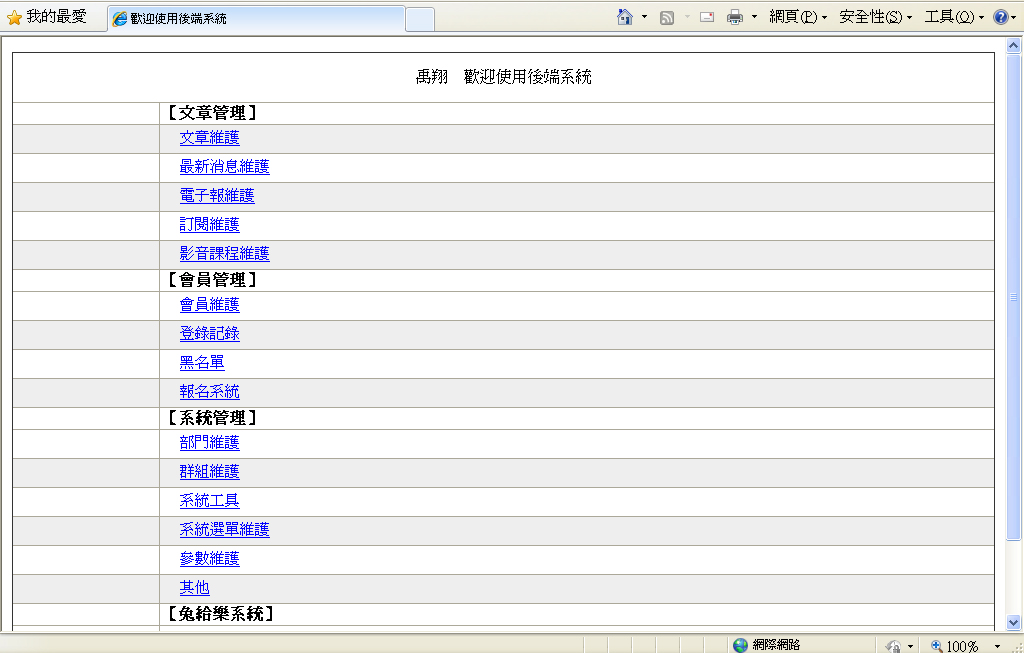1024x653 pixels.
Task: Click the vertical scrollbar down arrow
Action: coord(1014,621)
